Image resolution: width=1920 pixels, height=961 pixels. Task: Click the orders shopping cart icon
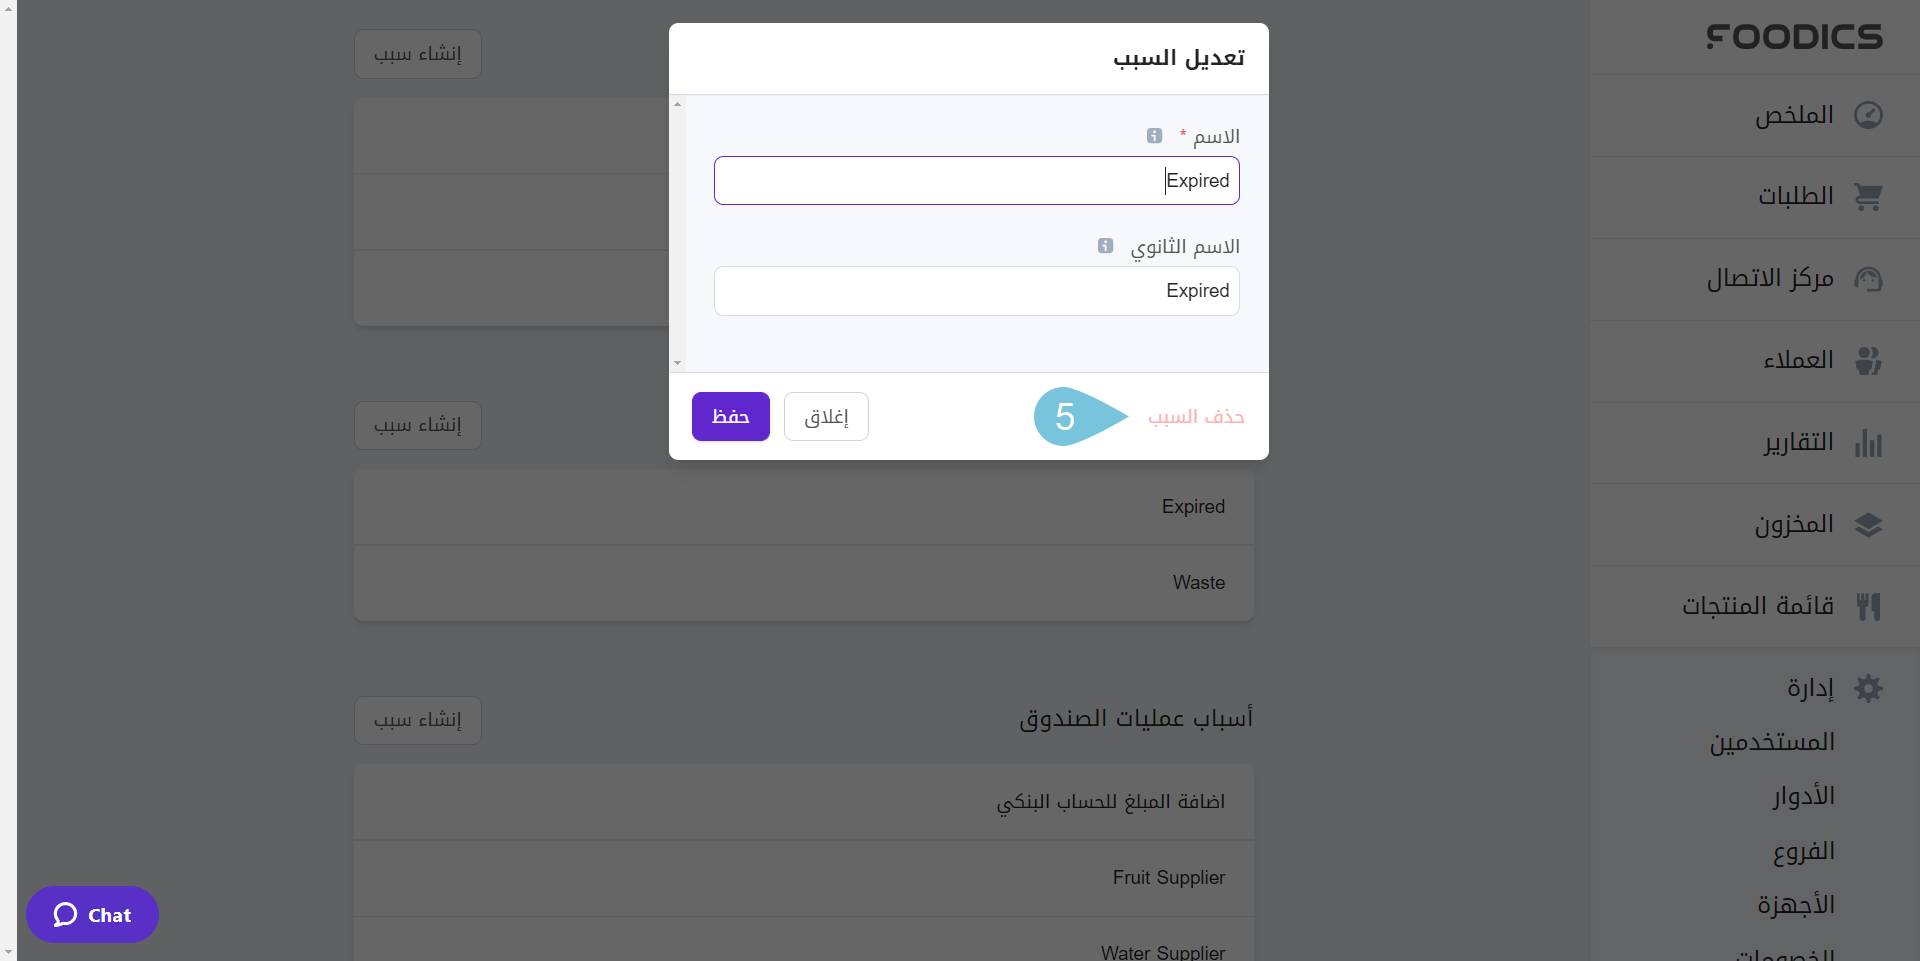click(x=1868, y=197)
